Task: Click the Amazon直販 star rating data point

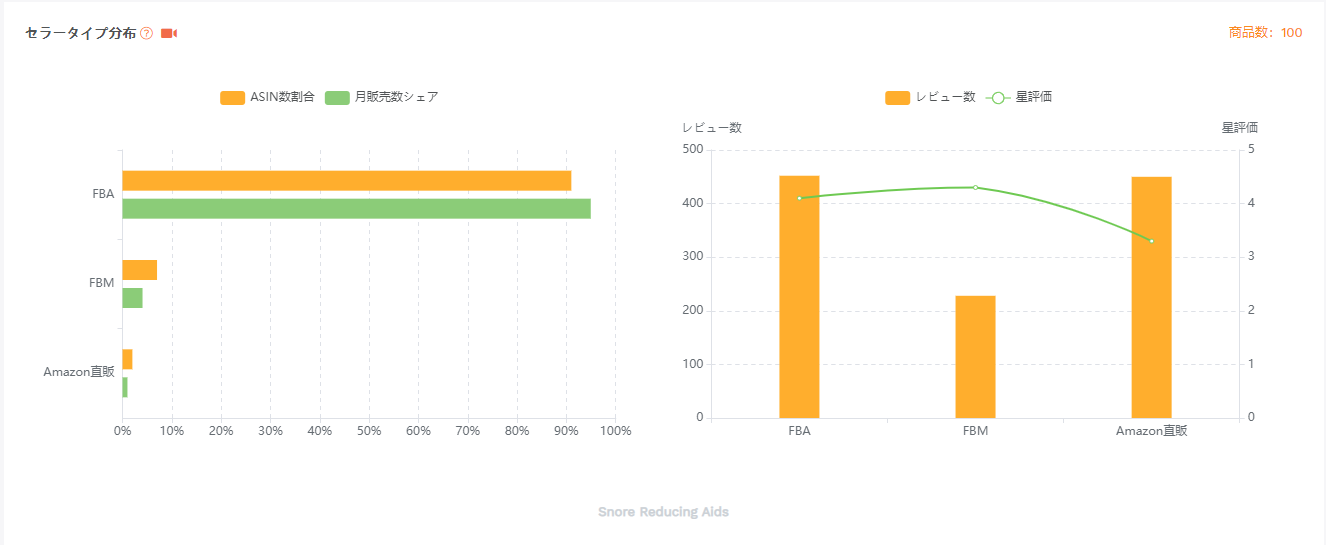Action: (1151, 241)
